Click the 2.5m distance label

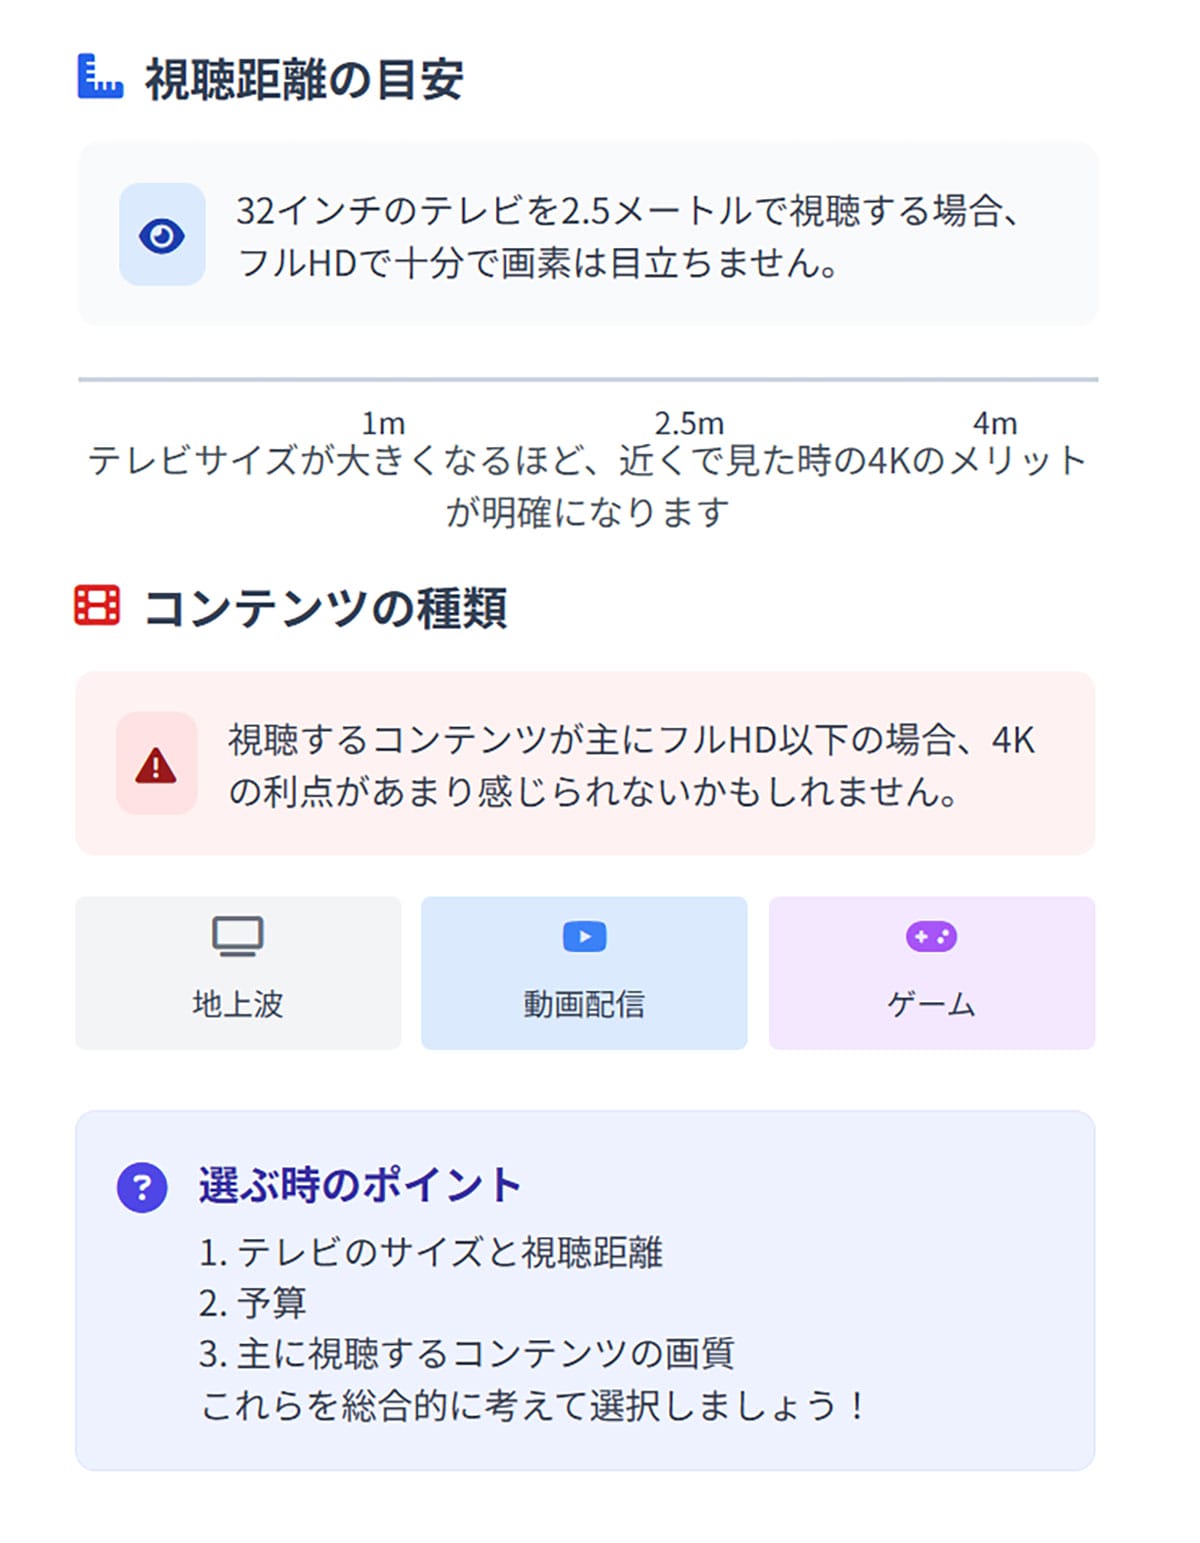pos(689,423)
